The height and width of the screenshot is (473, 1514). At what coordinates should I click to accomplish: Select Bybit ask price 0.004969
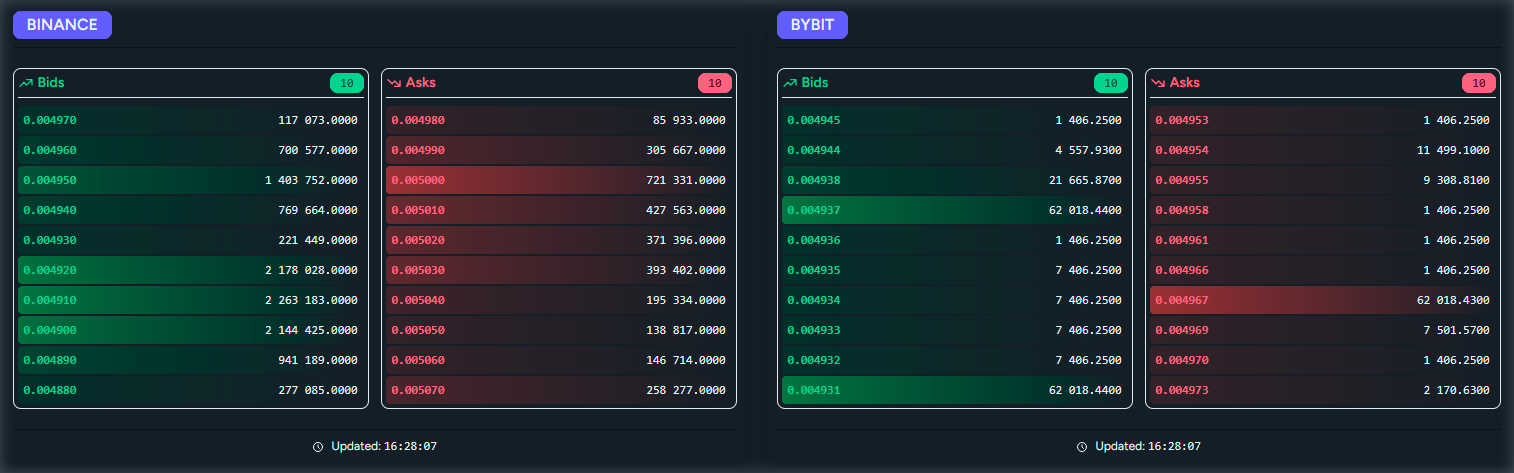[1182, 330]
